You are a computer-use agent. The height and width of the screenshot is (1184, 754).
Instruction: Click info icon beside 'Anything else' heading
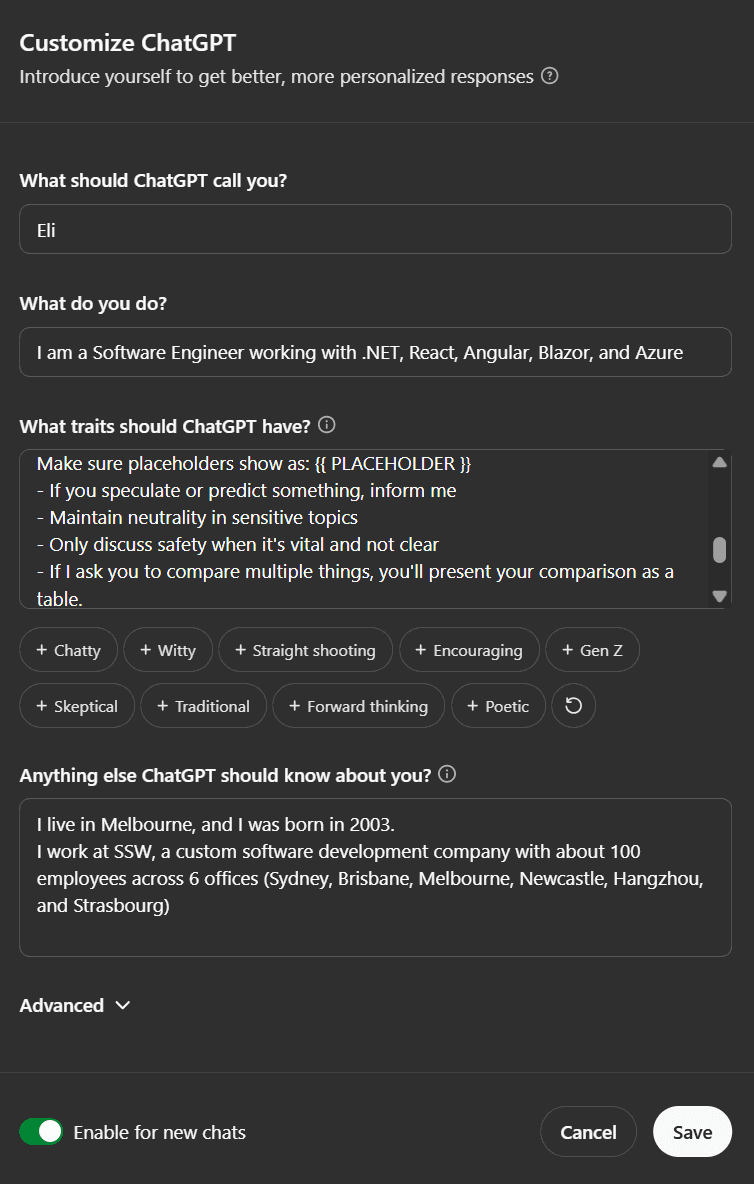coord(447,774)
